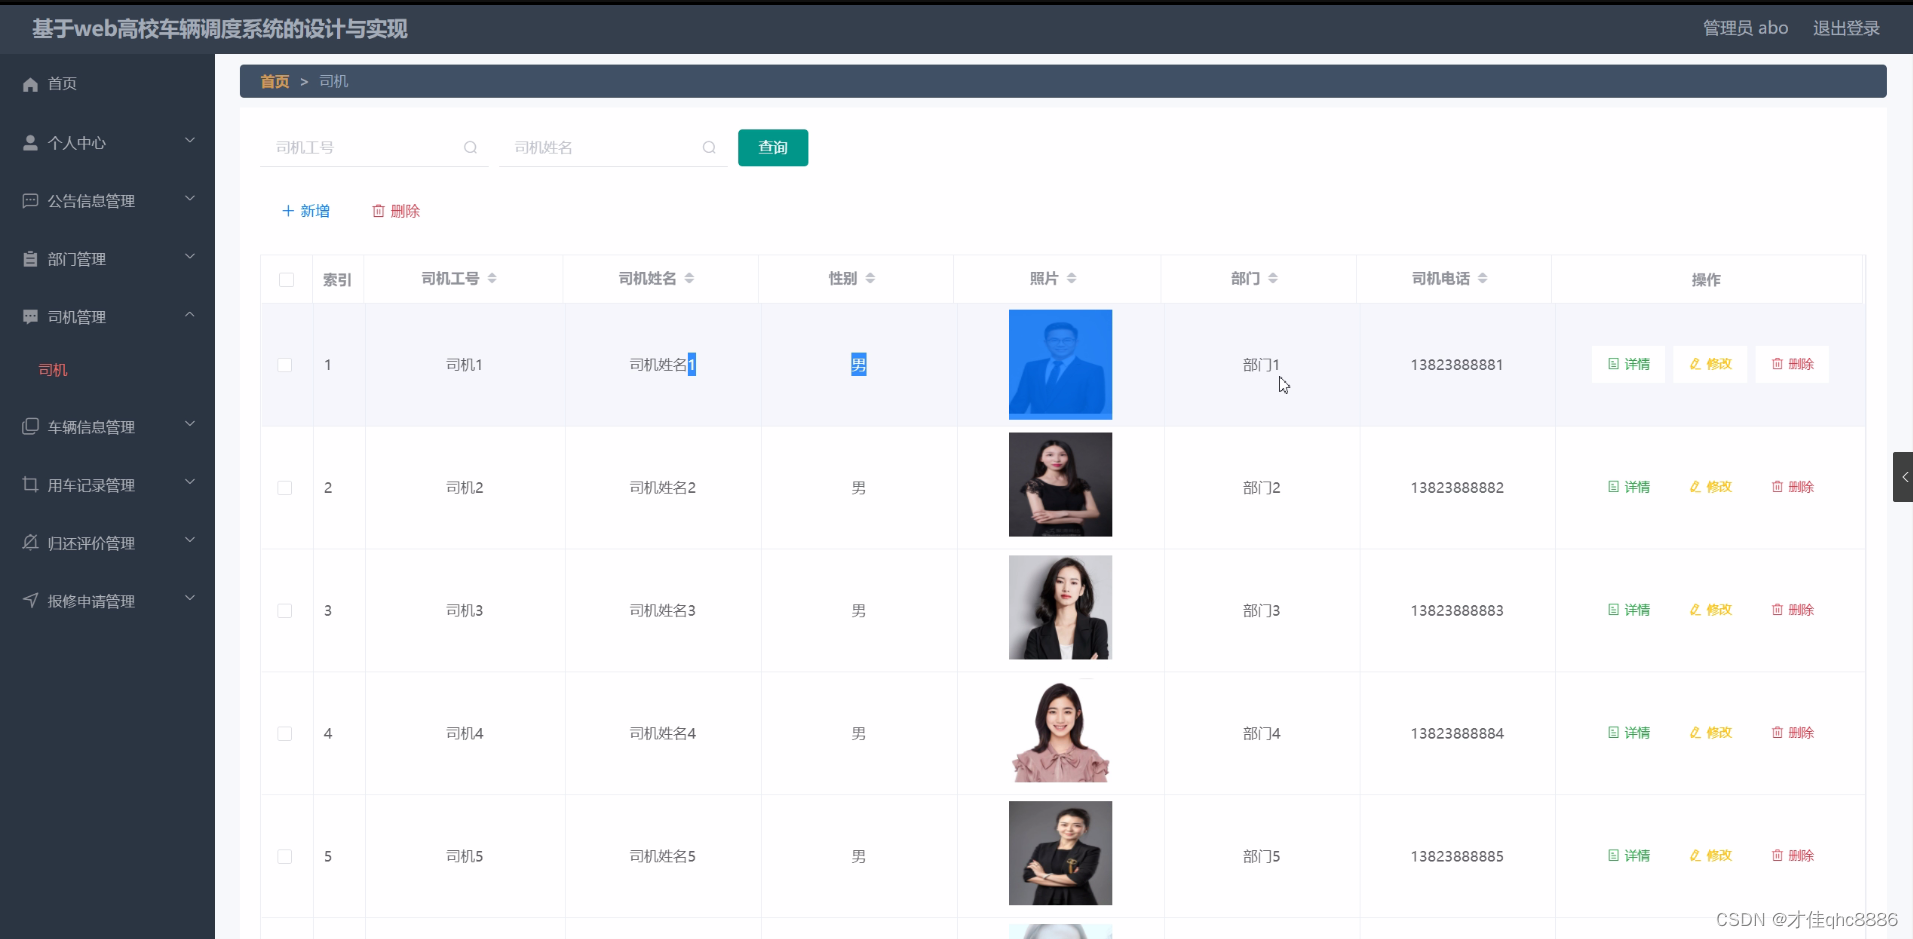The height and width of the screenshot is (939, 1913).
Task: Click 删除 for 司机4 row
Action: coord(1793,733)
